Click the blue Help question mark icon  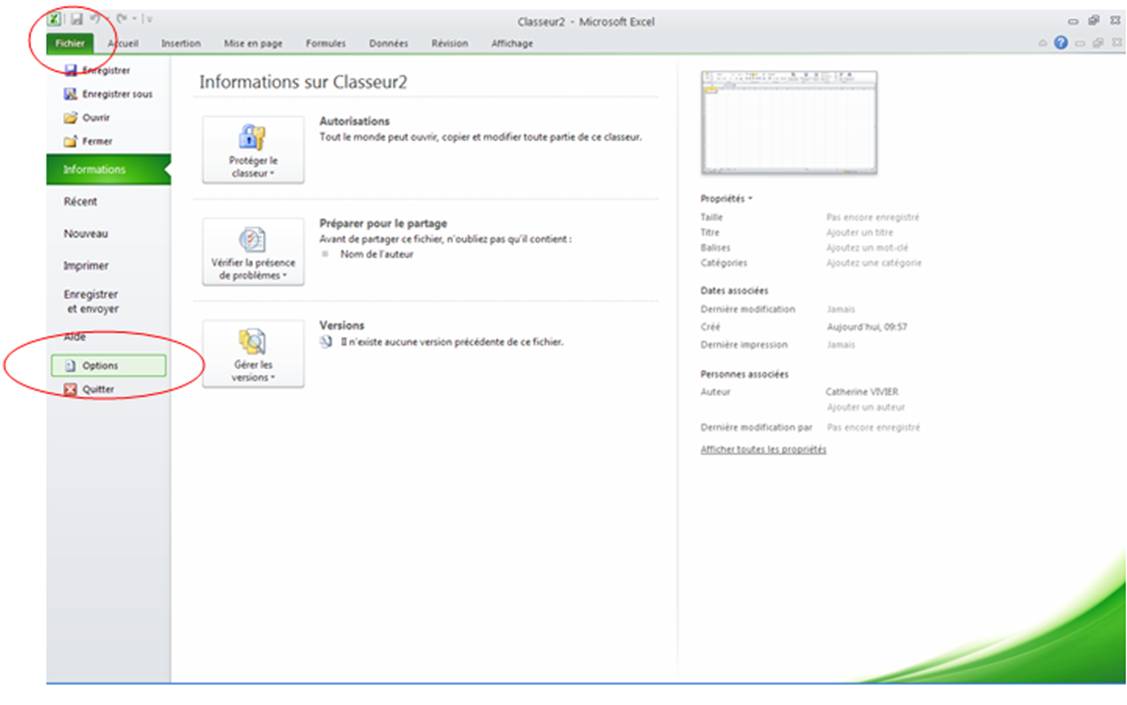pos(1061,43)
